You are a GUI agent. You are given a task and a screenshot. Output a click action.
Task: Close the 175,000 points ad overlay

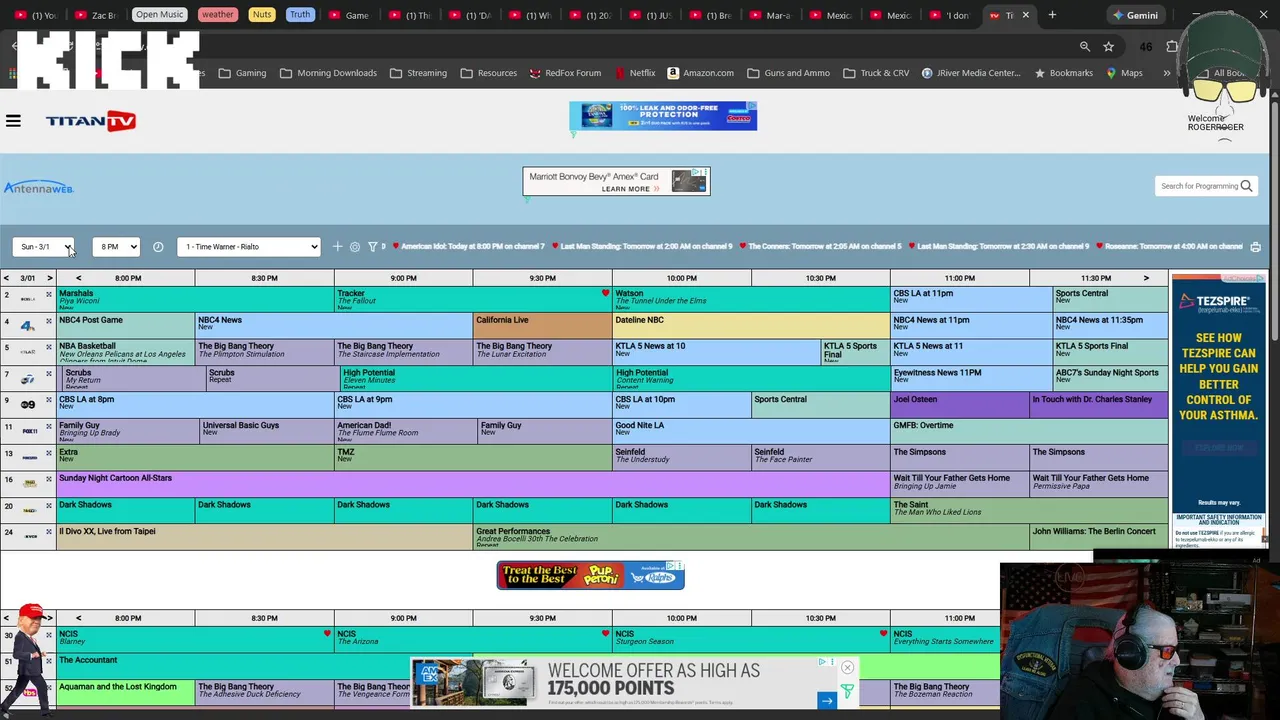(847, 668)
